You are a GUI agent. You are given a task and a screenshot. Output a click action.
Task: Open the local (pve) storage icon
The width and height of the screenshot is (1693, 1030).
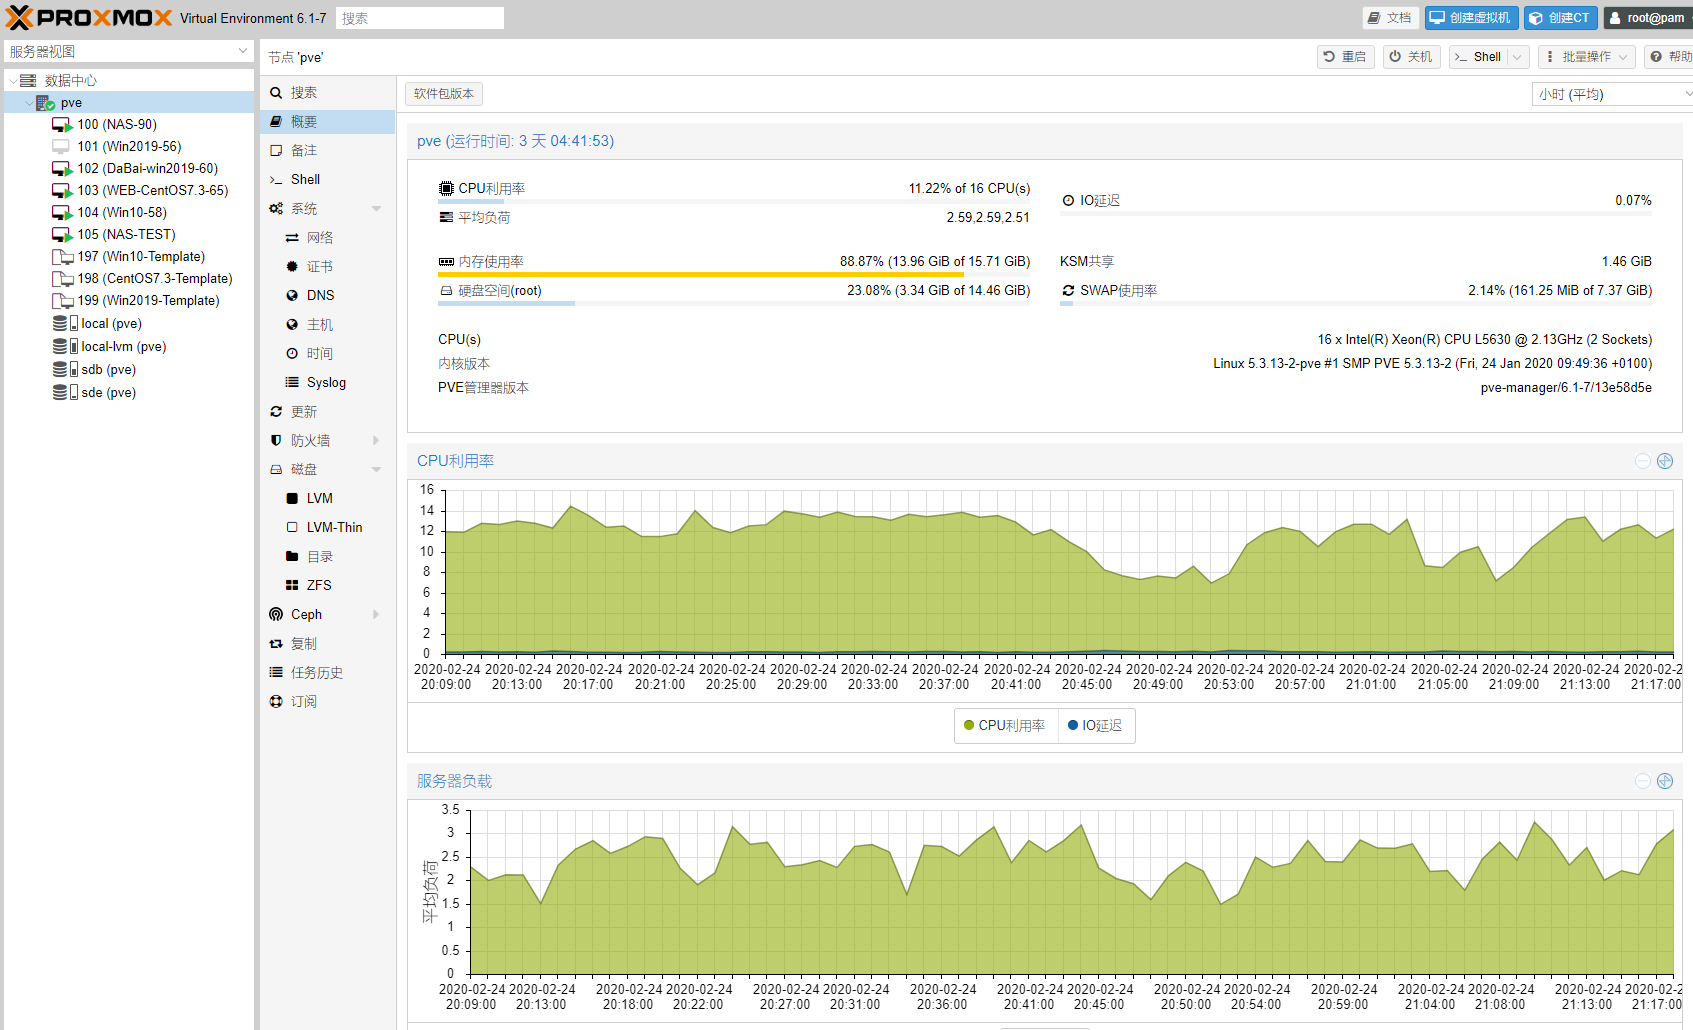click(x=65, y=324)
